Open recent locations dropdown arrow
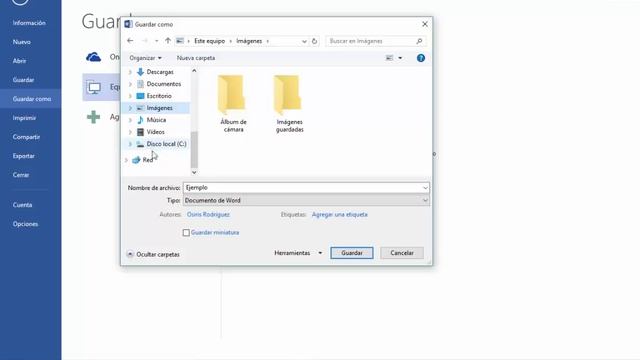 (156, 41)
